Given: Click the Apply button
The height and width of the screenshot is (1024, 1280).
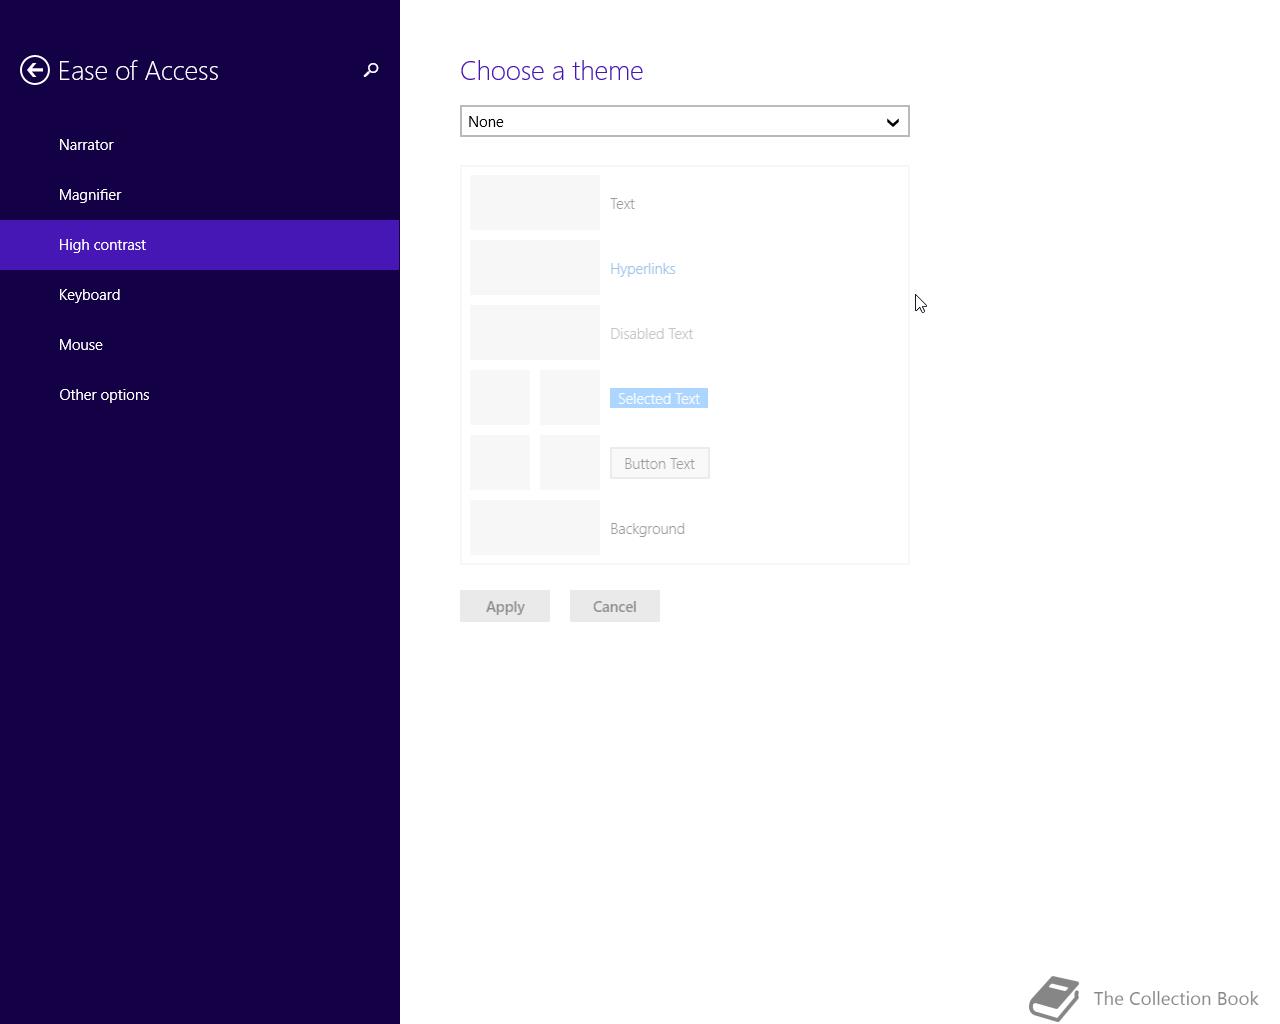Looking at the screenshot, I should click(505, 606).
